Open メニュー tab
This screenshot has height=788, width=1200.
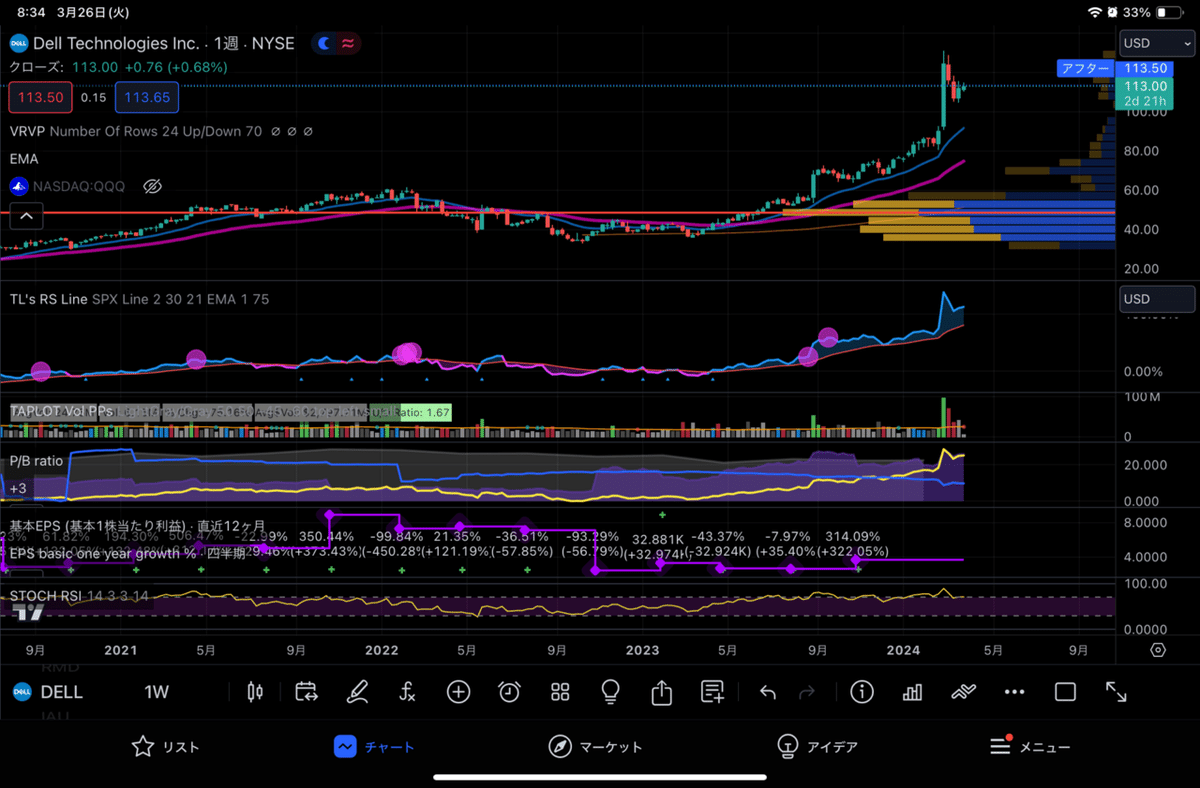(1030, 747)
